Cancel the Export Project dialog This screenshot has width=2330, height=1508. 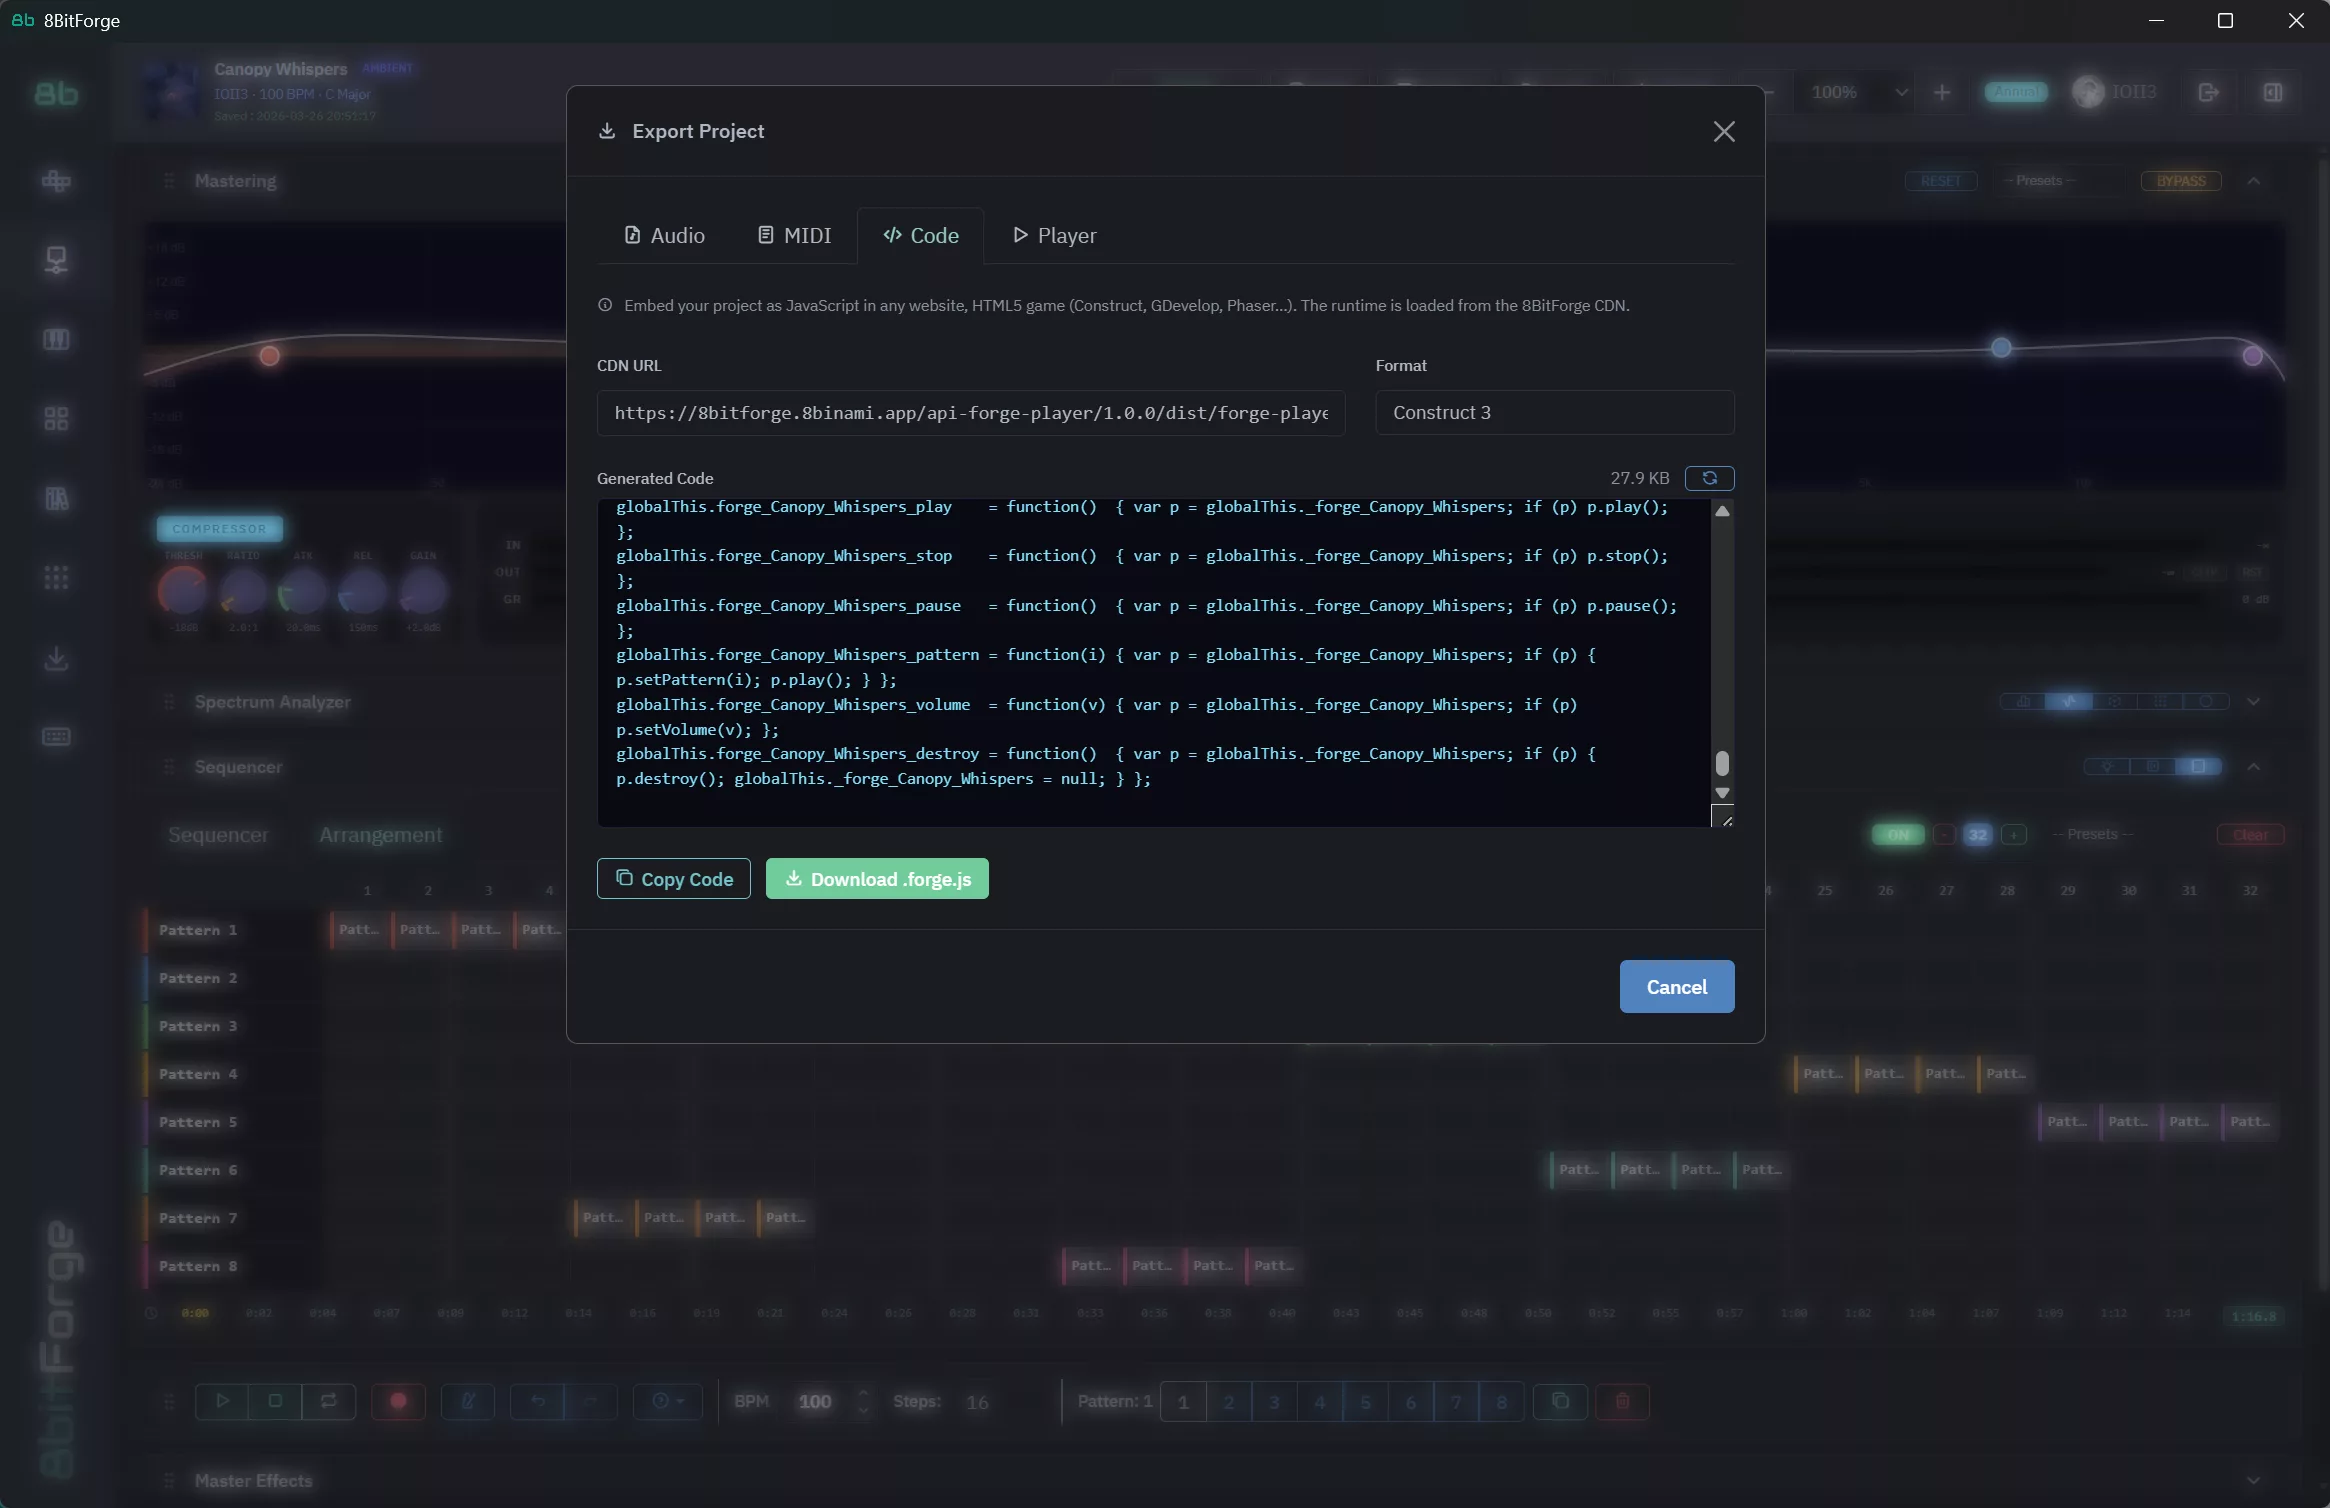tap(1676, 986)
